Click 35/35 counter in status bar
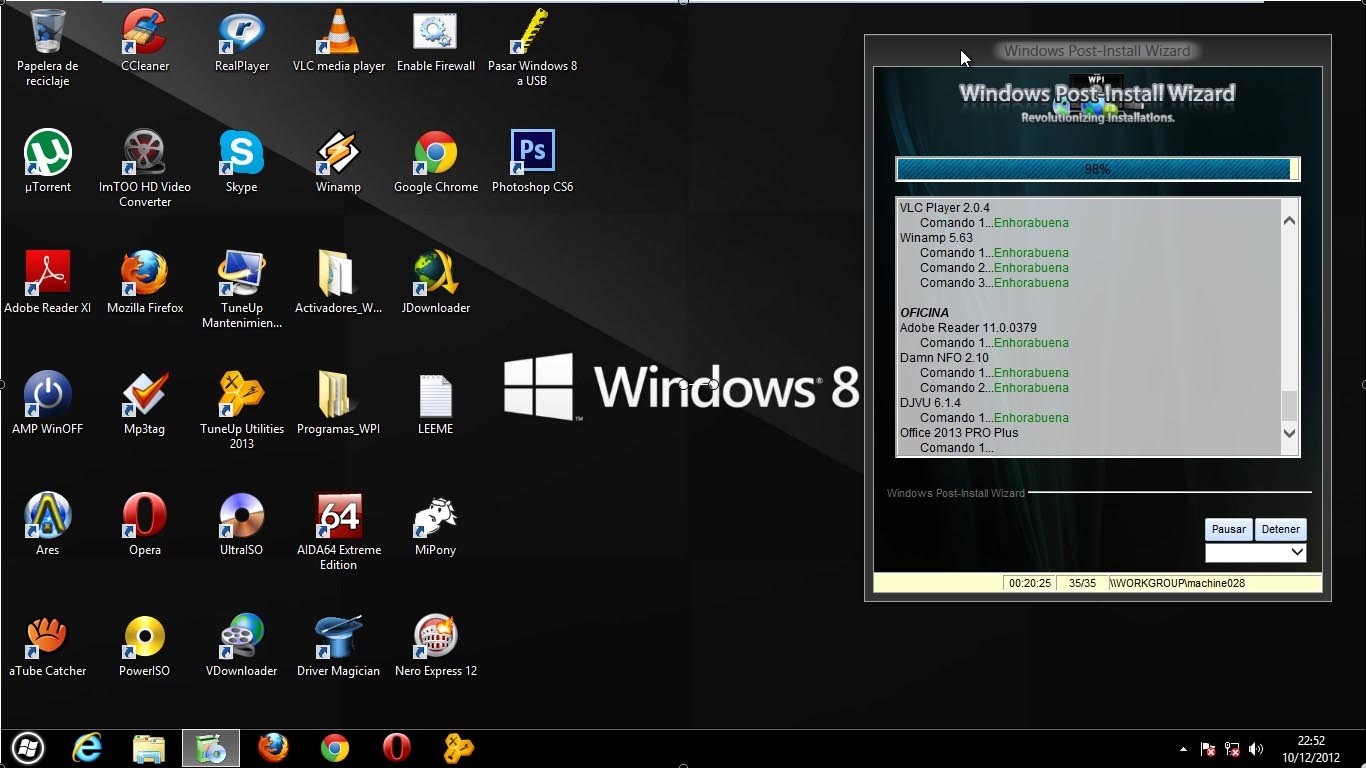 click(x=1082, y=583)
